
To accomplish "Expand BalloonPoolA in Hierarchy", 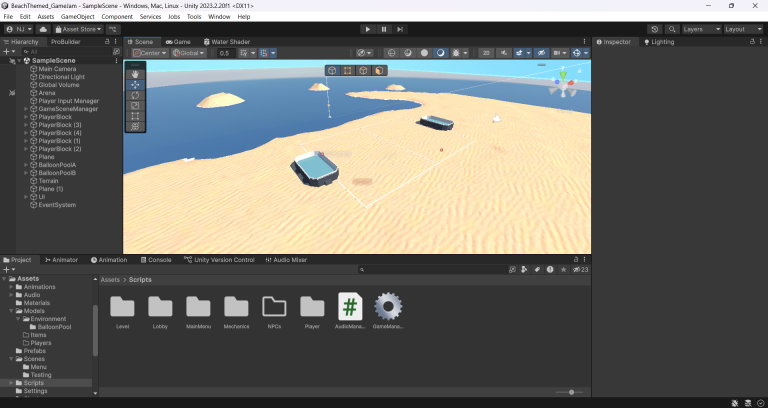I will pyautogui.click(x=26, y=165).
